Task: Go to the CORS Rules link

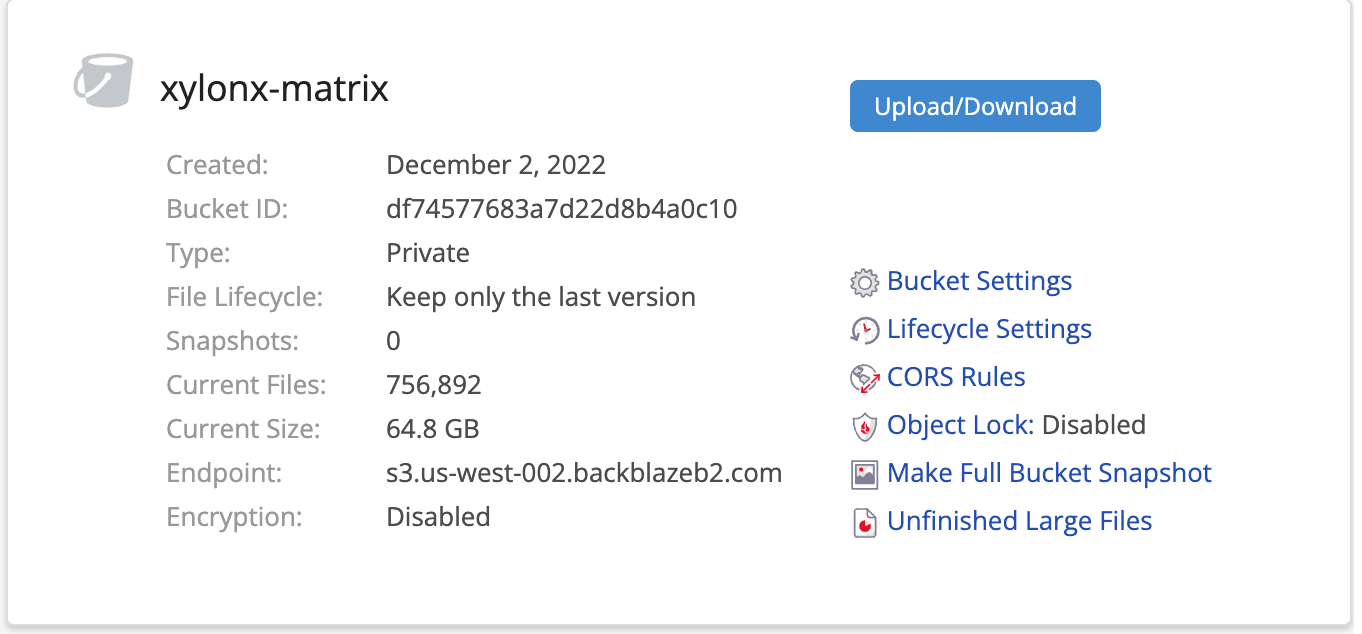Action: click(x=956, y=377)
